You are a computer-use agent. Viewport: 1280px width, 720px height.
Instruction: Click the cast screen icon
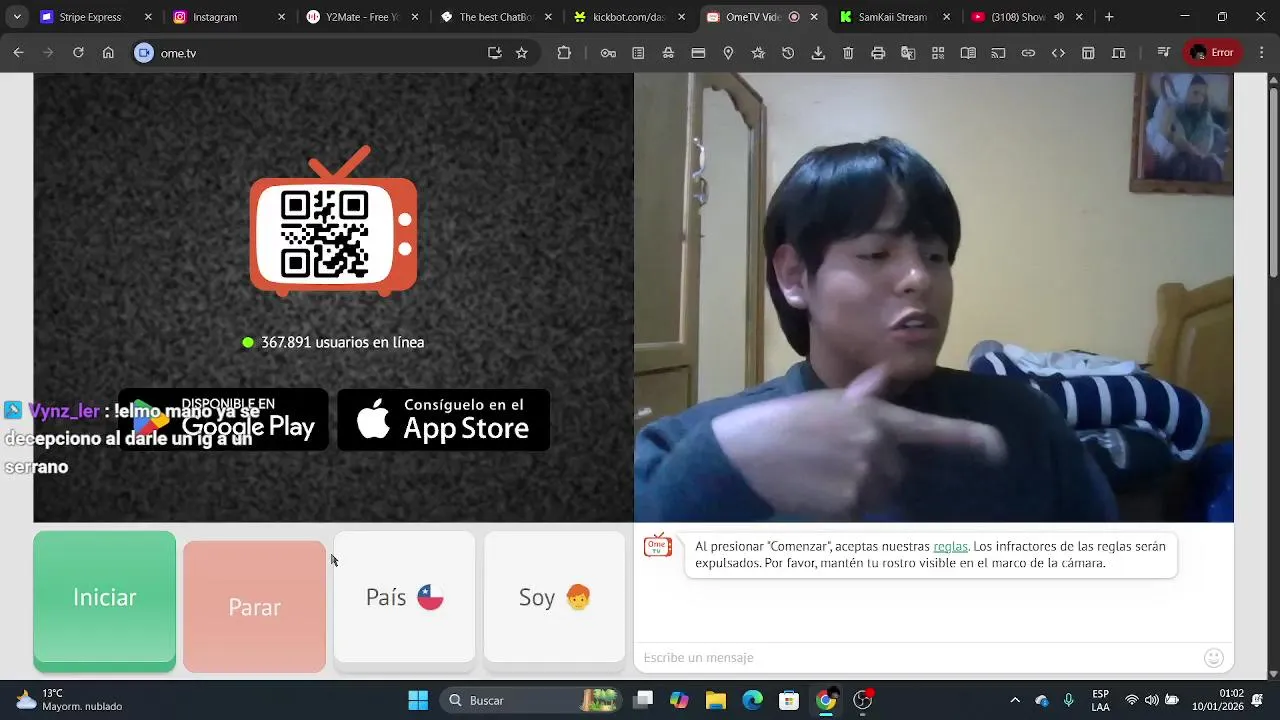998,53
